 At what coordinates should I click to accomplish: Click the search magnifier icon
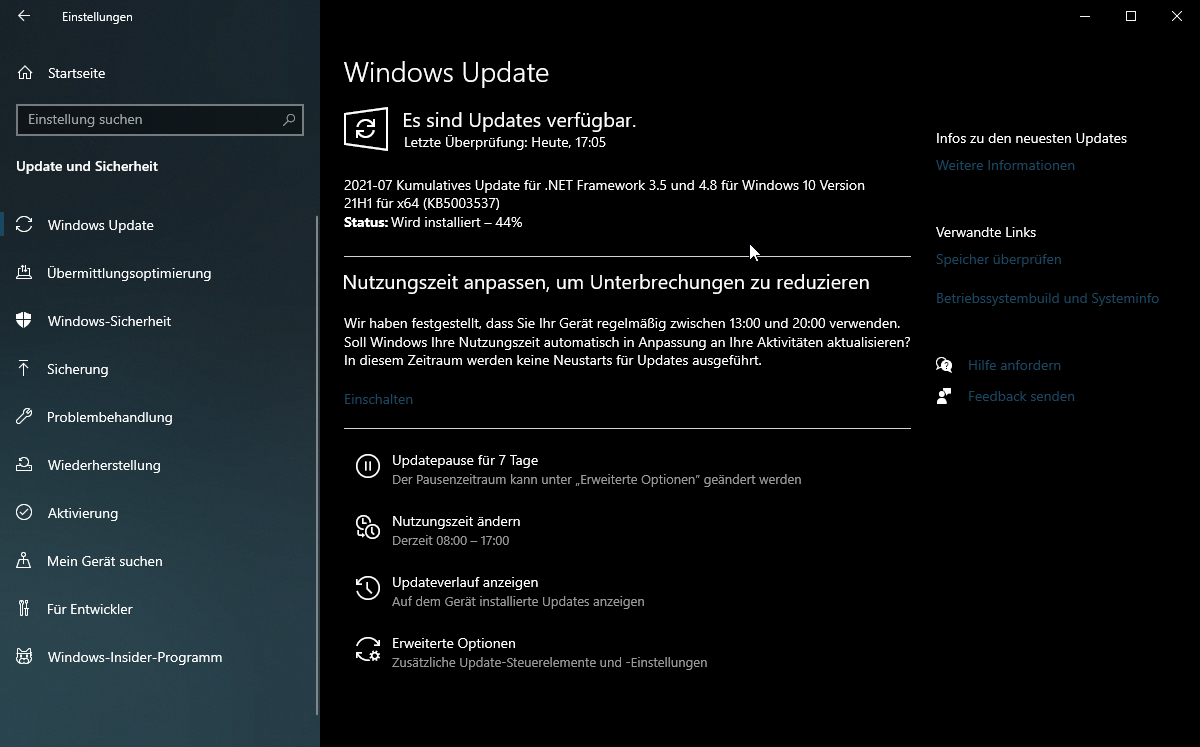[x=289, y=119]
